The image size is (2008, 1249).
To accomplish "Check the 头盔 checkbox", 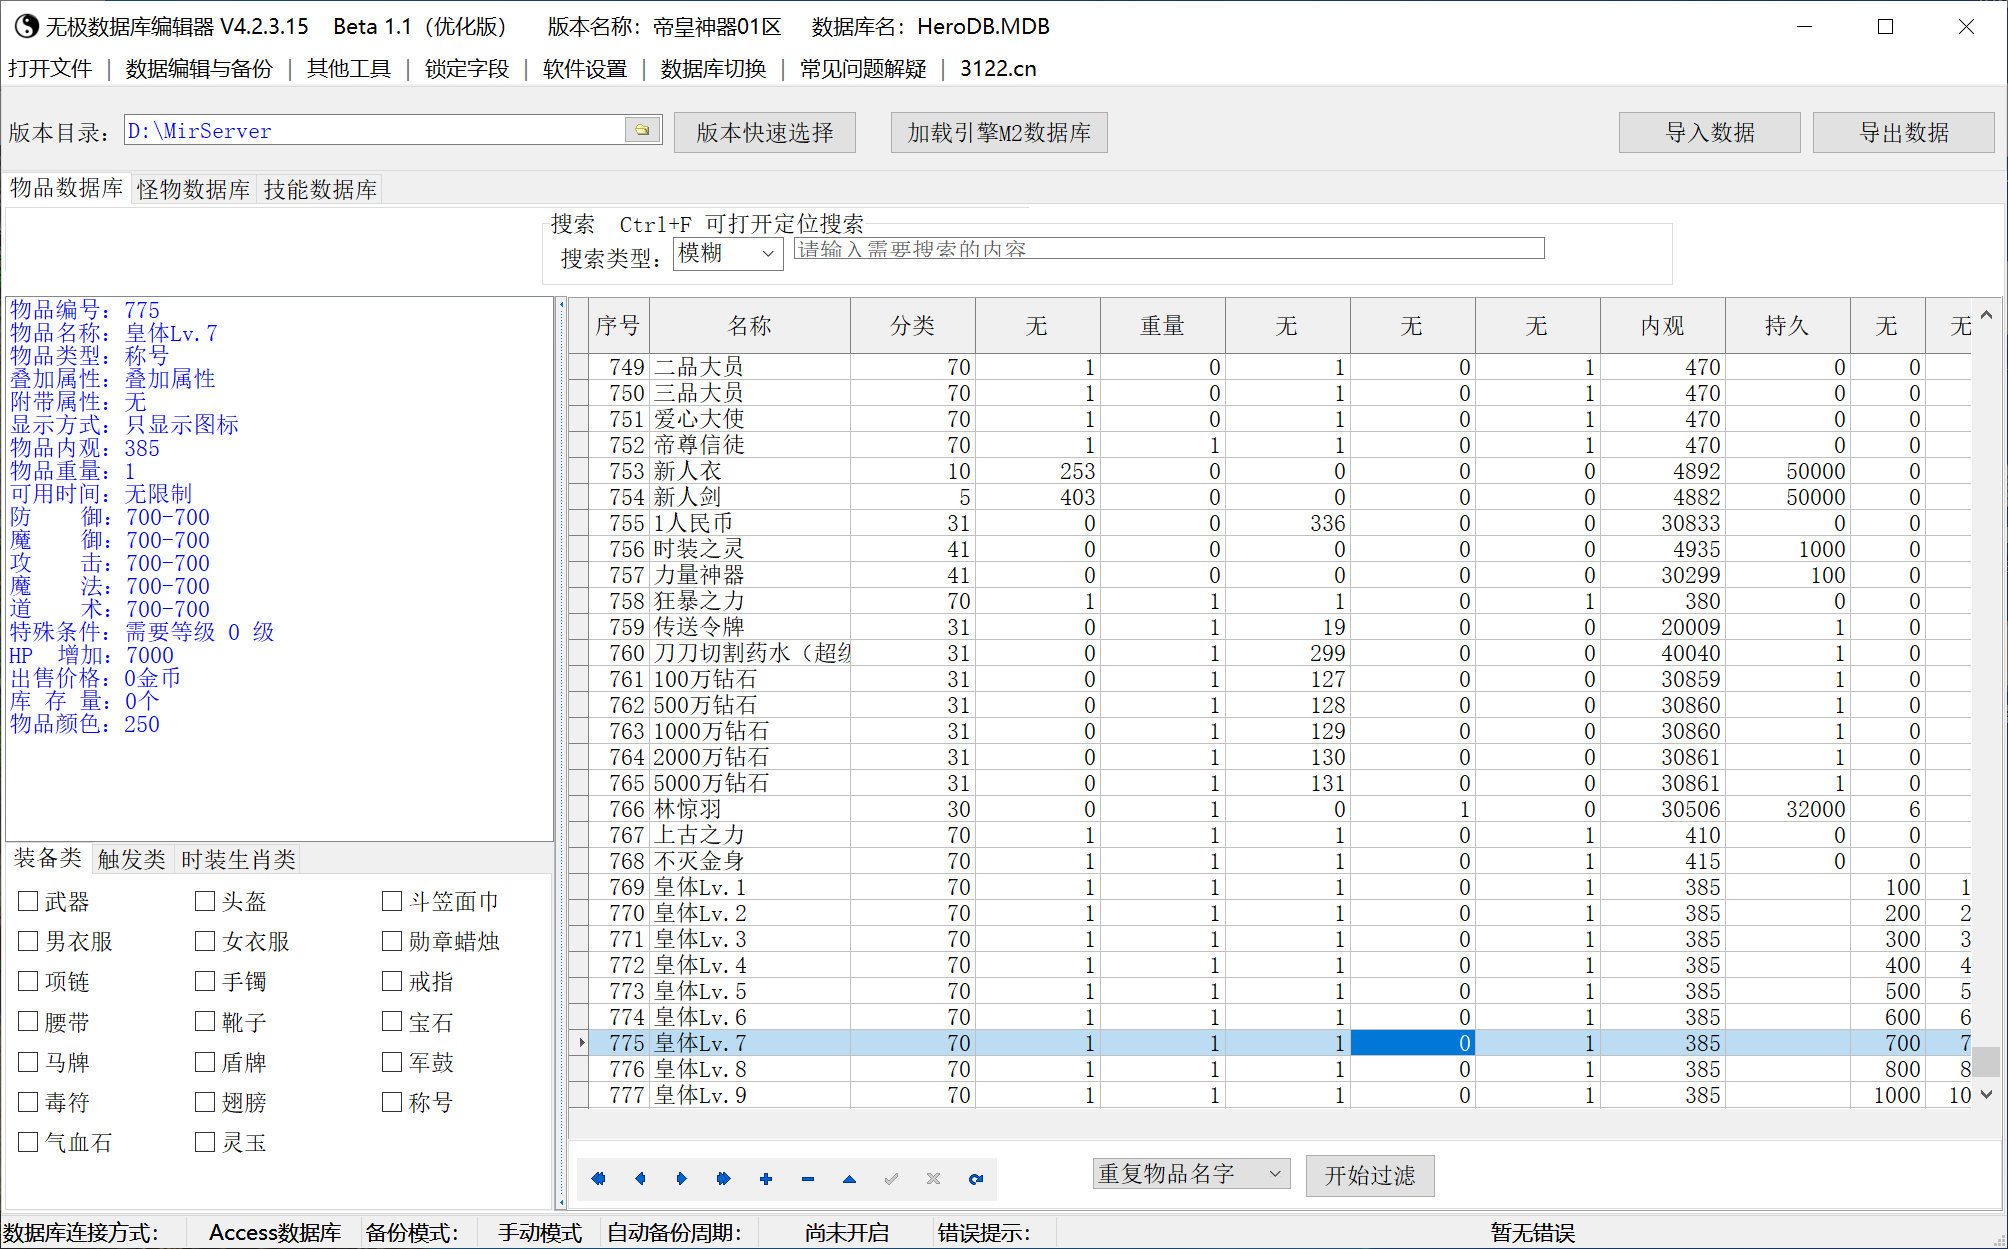I will point(205,901).
